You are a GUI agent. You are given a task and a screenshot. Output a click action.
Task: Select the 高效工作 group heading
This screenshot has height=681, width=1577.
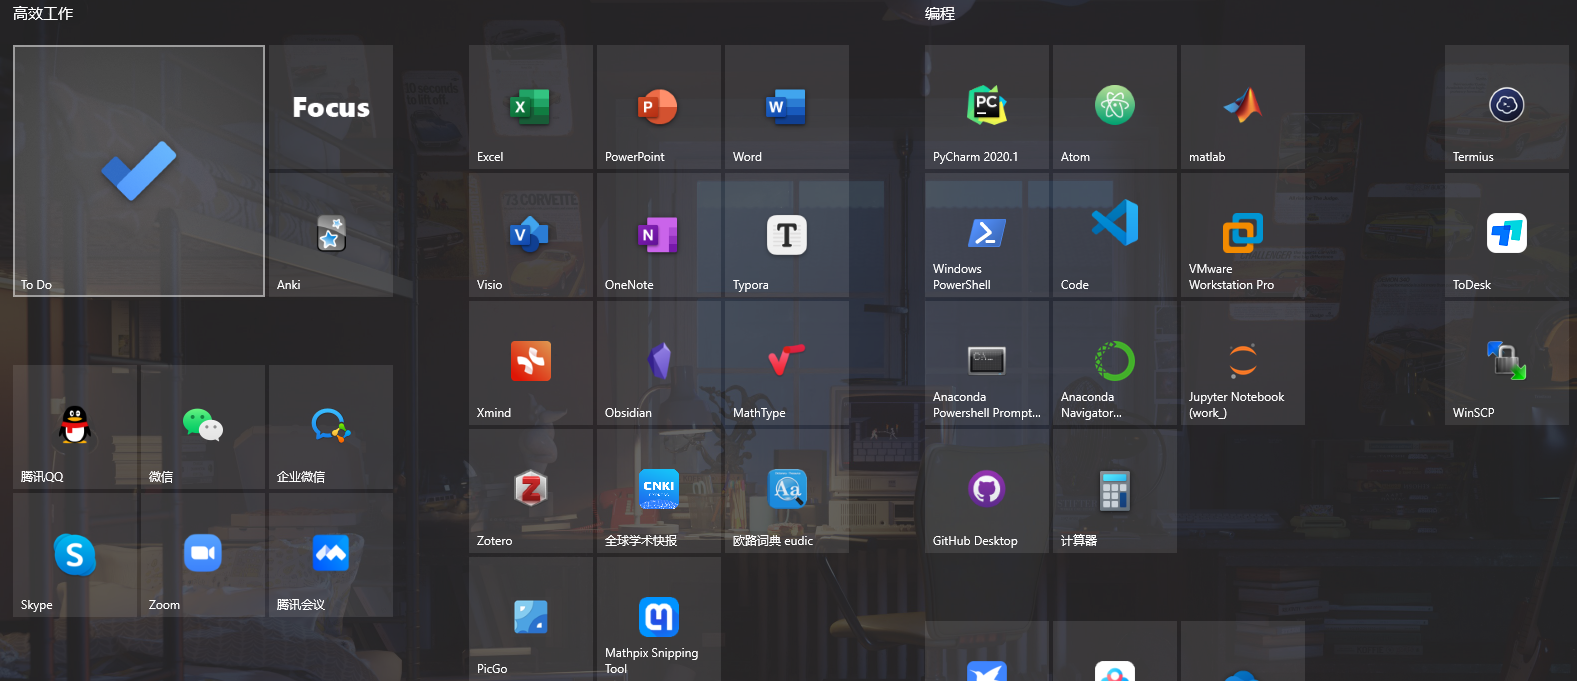[43, 13]
